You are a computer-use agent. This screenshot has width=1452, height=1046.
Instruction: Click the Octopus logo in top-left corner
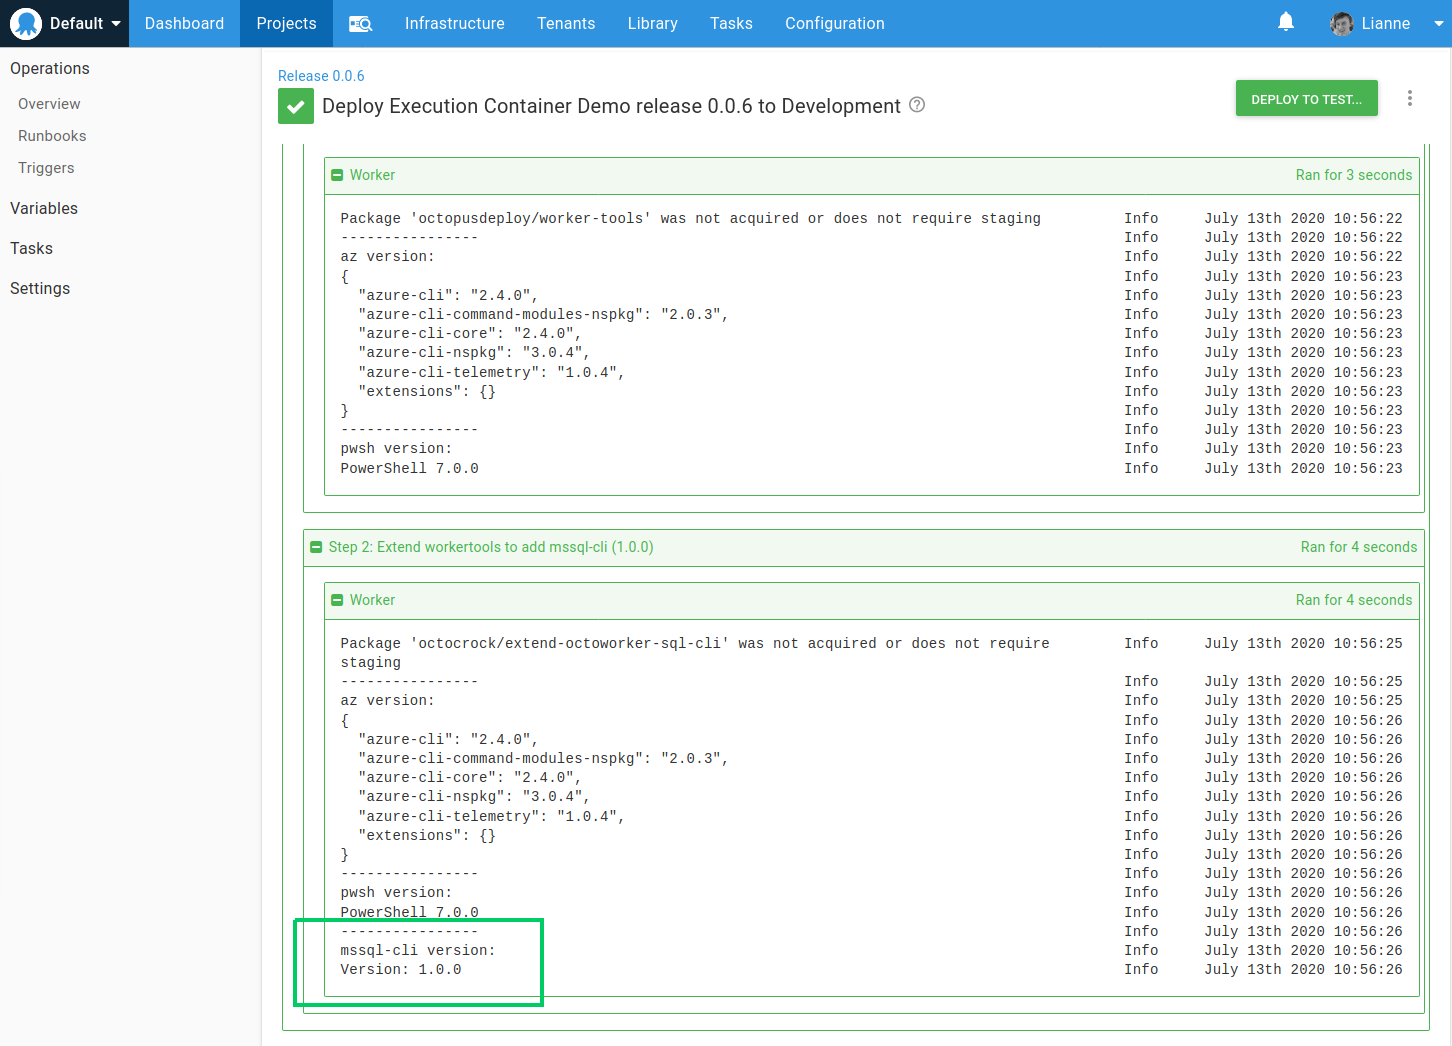click(26, 24)
